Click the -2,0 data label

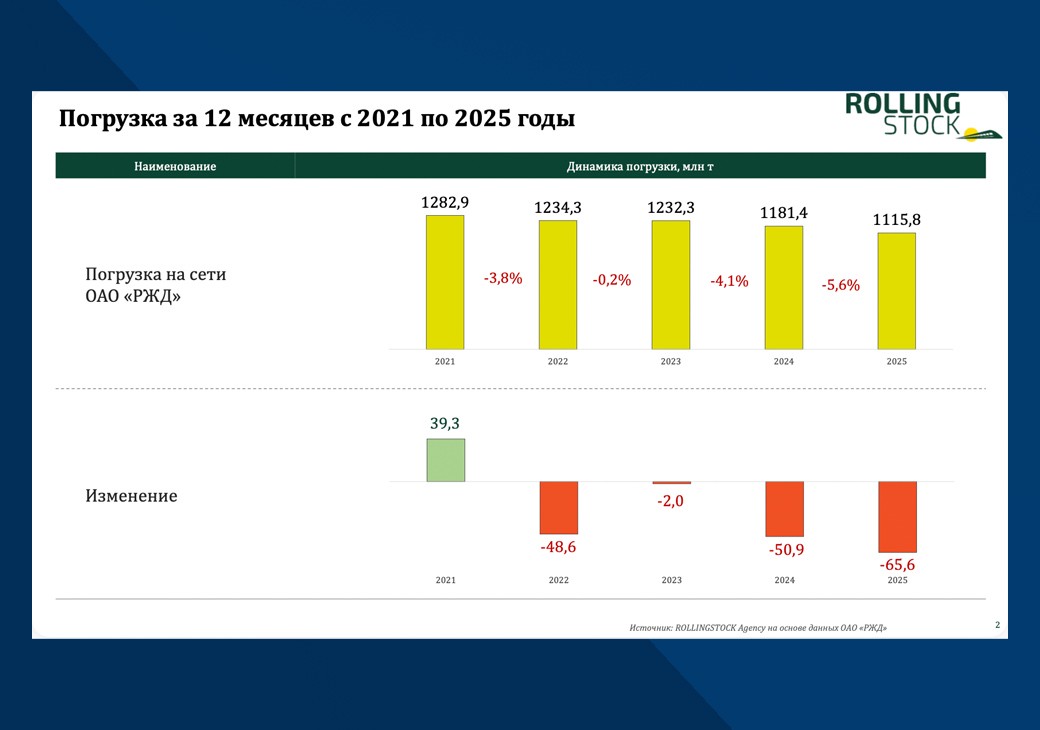tap(670, 501)
